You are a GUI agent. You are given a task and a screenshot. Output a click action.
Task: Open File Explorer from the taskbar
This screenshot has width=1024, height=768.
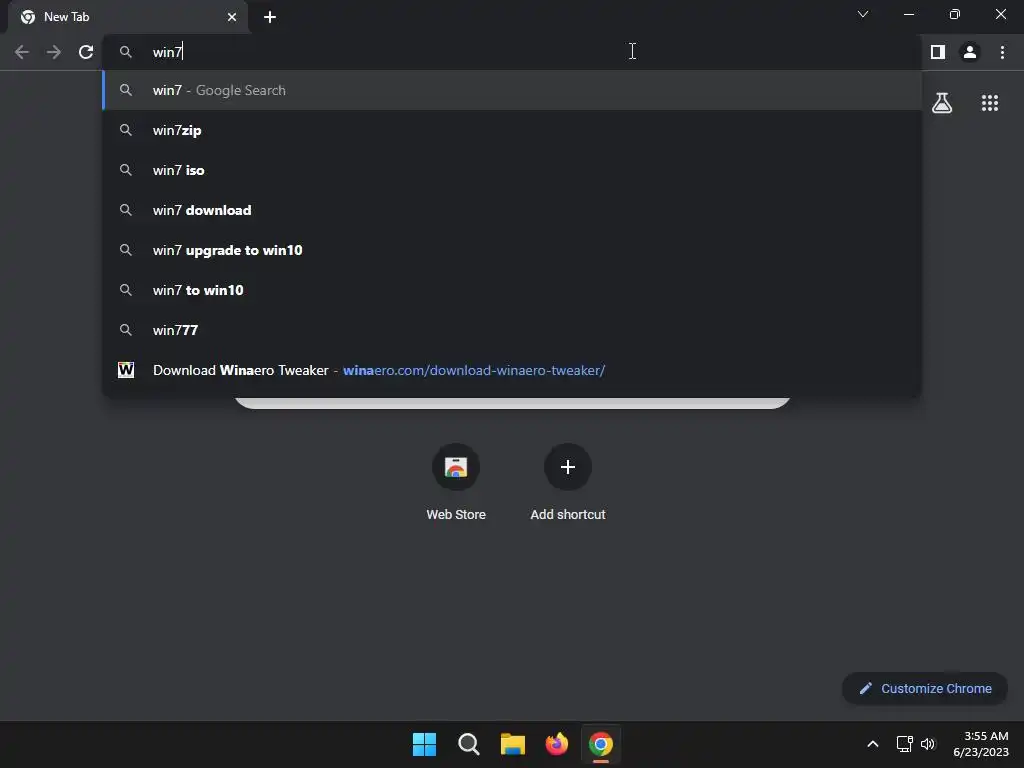[x=513, y=744]
